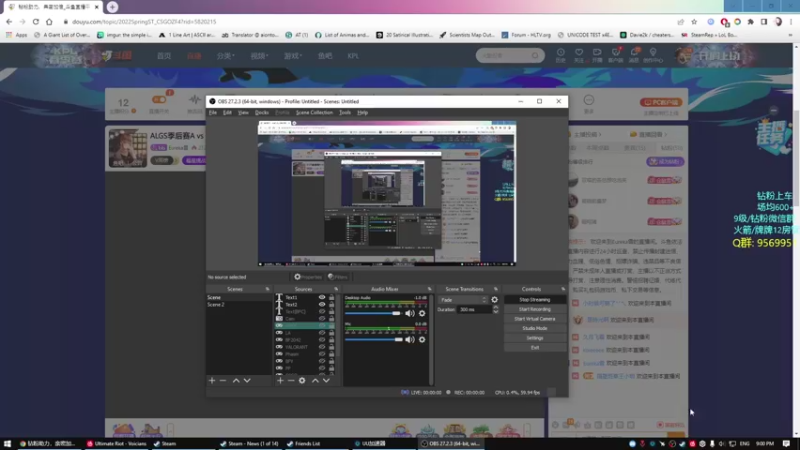Toggle visibility of the Text1 source
The width and height of the screenshot is (800, 450).
click(322, 297)
